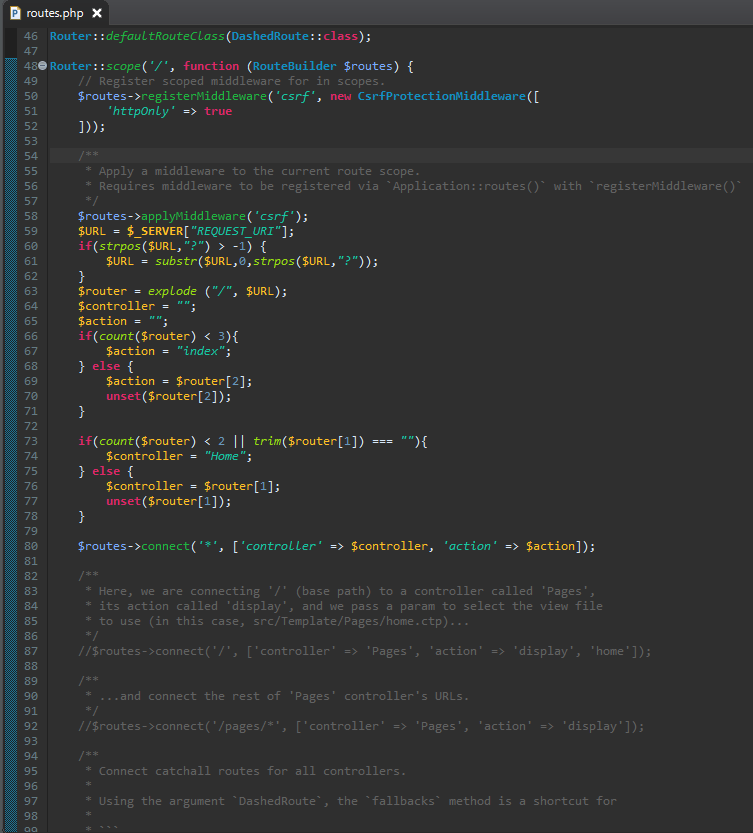Screen dimensions: 753x833
Task: Click 'applyMiddleware' method on line 58
Action: pyautogui.click(x=193, y=216)
